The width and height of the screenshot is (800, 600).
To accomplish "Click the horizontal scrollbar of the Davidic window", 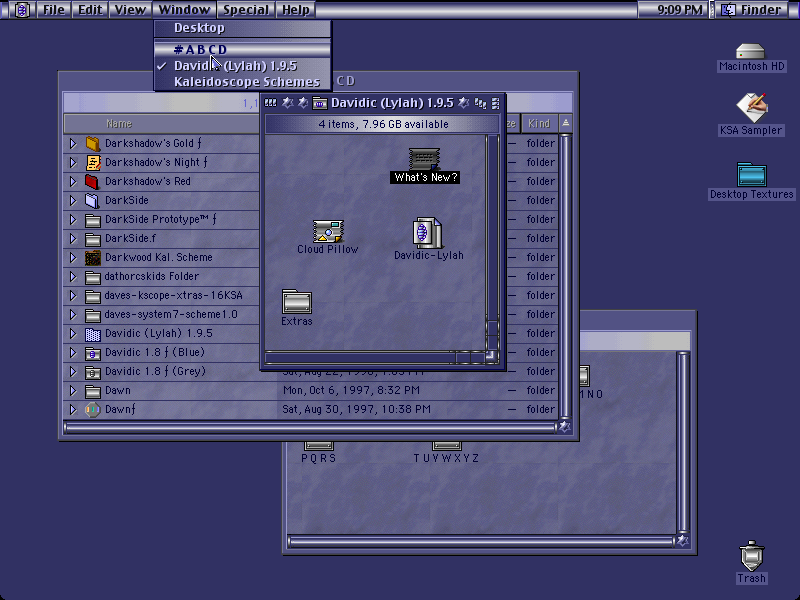I will tap(374, 356).
